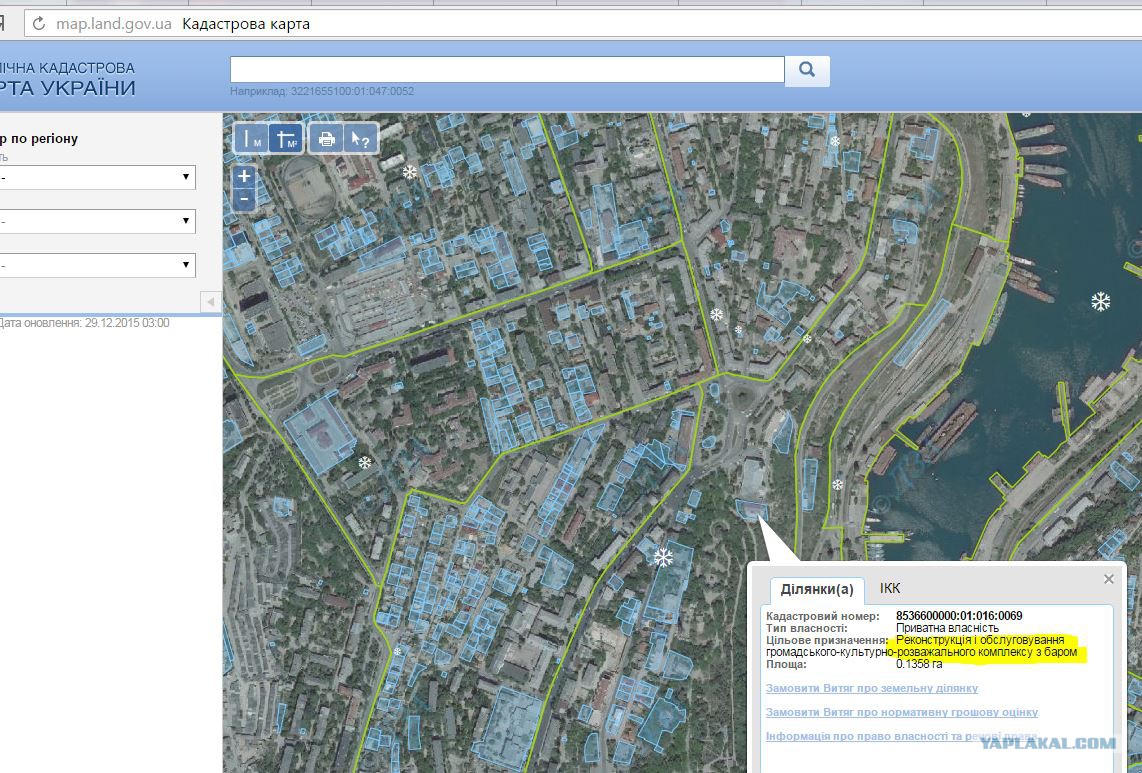
Task: Reload the page with browser refresh icon
Action: click(x=39, y=23)
